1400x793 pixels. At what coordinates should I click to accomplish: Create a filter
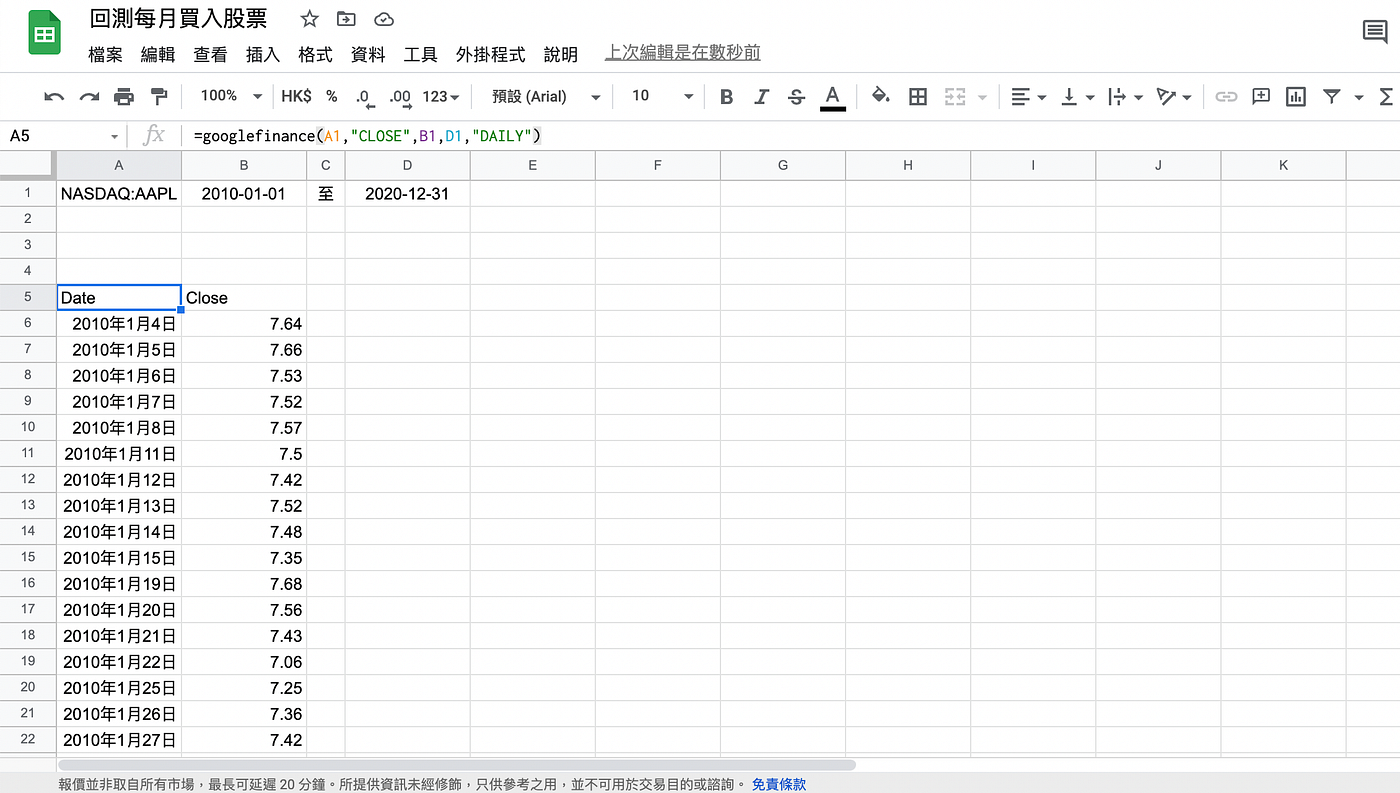pos(1331,97)
